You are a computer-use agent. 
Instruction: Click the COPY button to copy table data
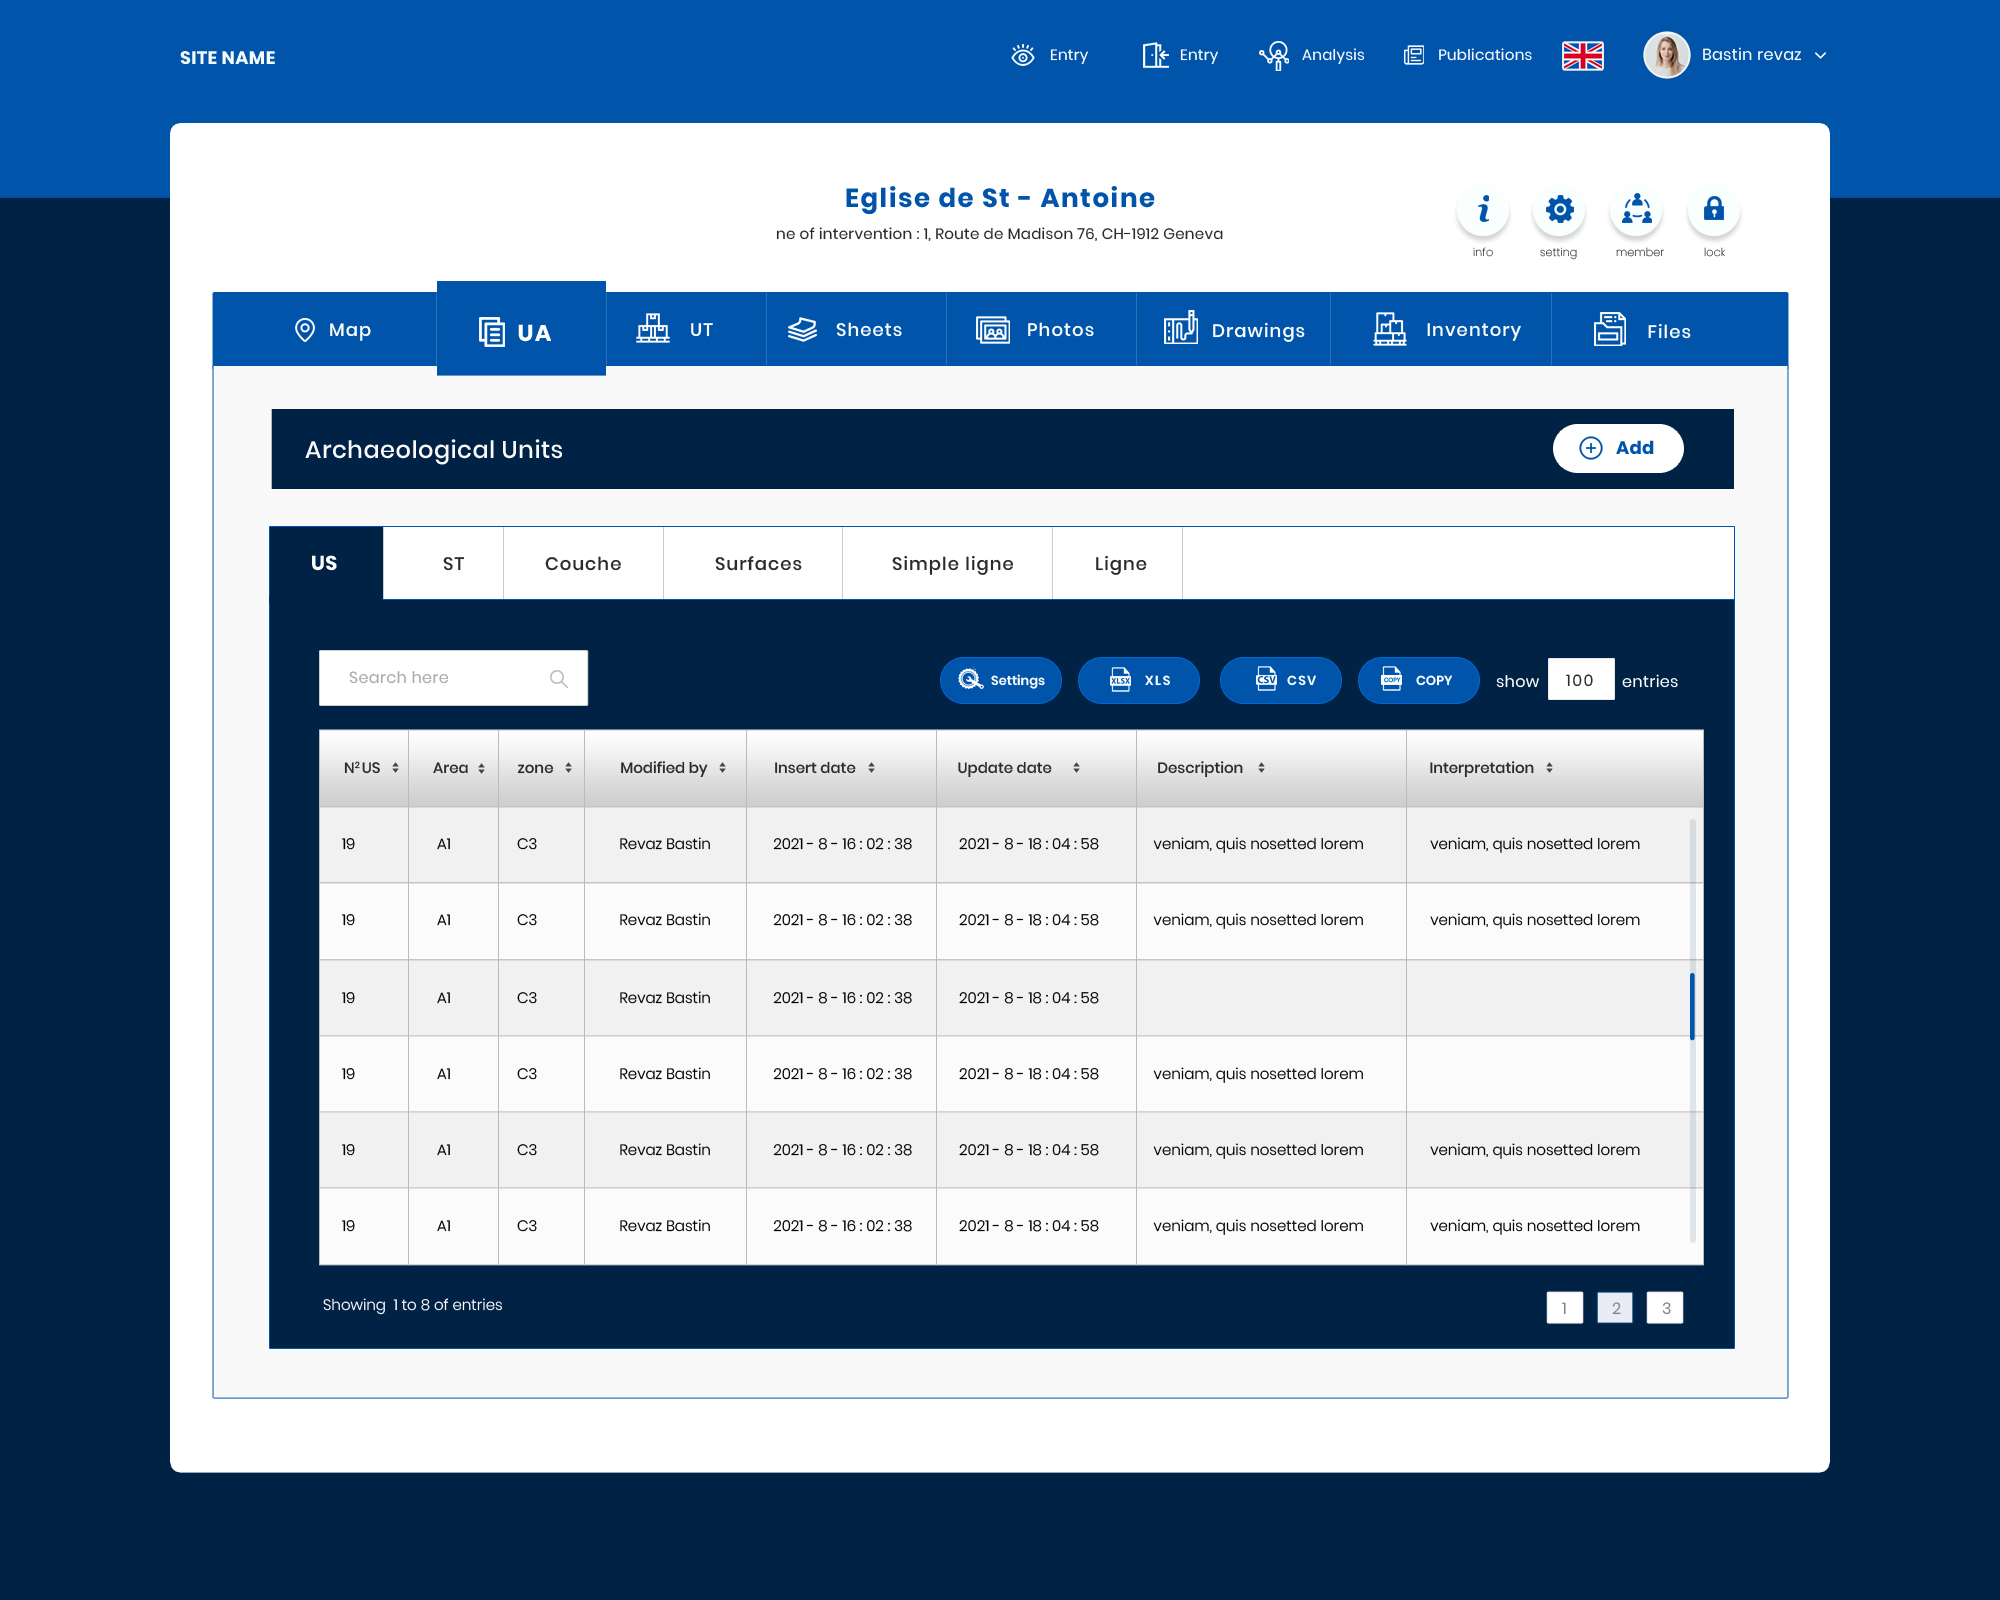1418,680
